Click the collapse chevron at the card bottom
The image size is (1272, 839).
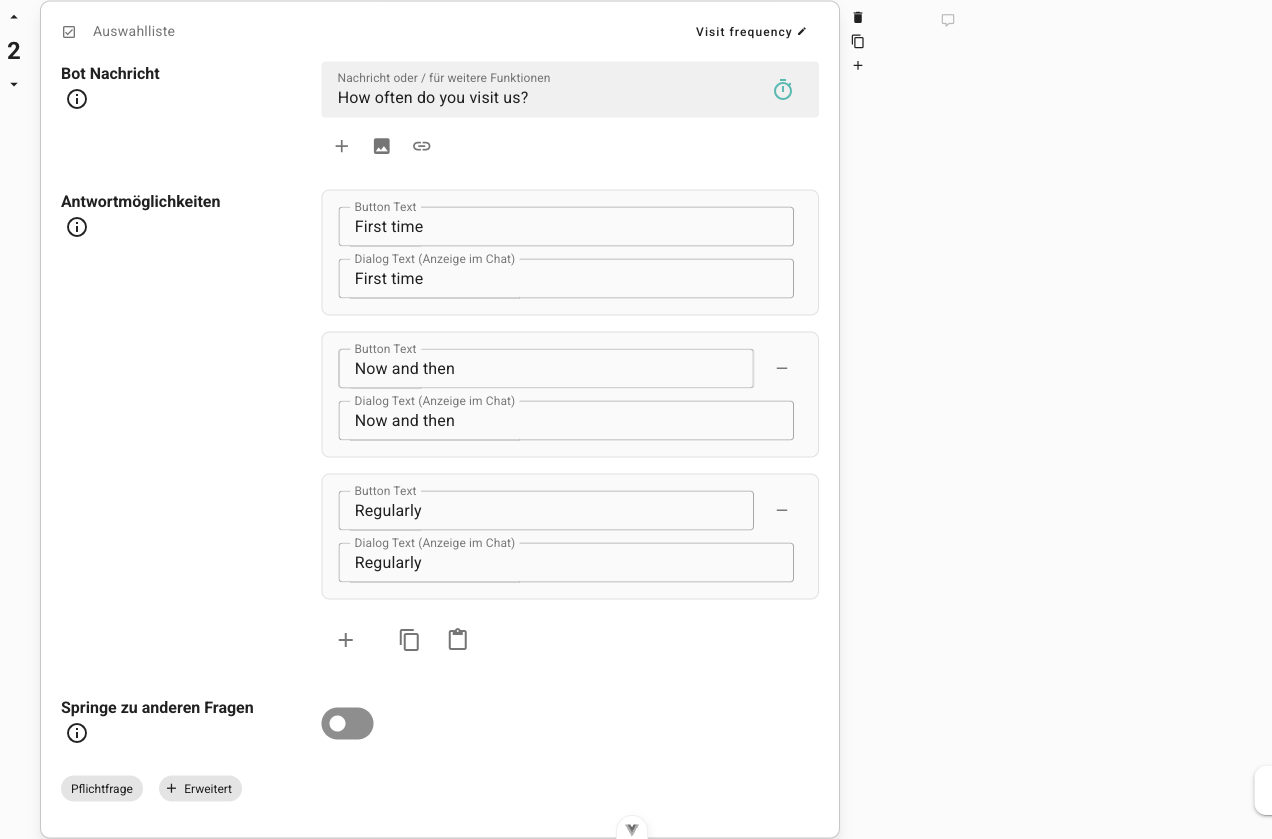[x=632, y=829]
